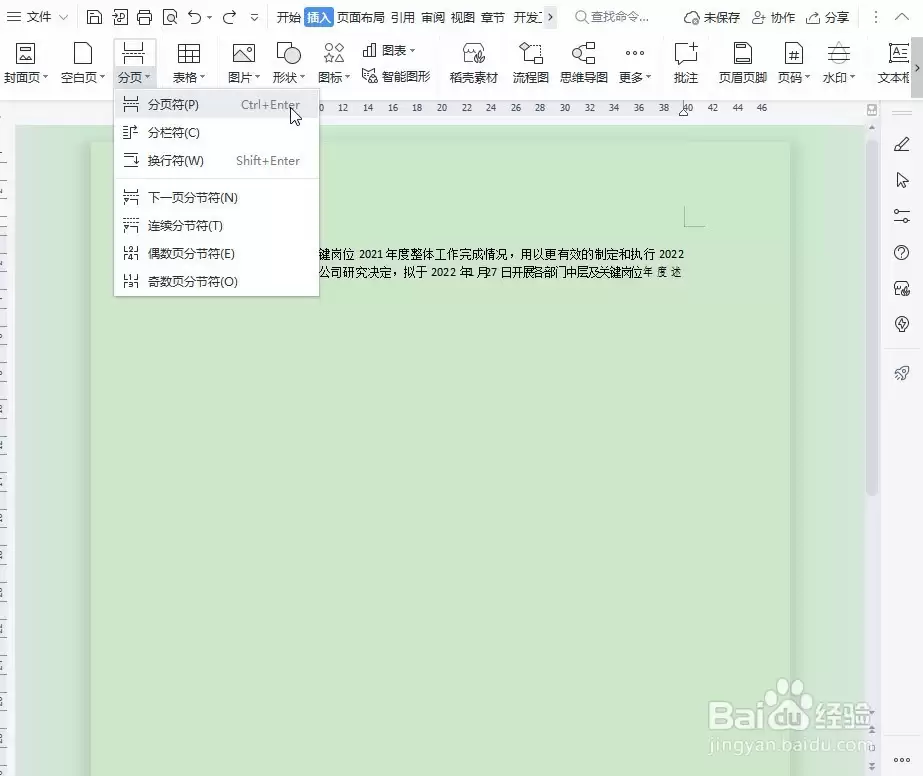Viewport: 923px width, 776px height.
Task: Click the Cover Page (封面页) icon
Action: point(25,54)
